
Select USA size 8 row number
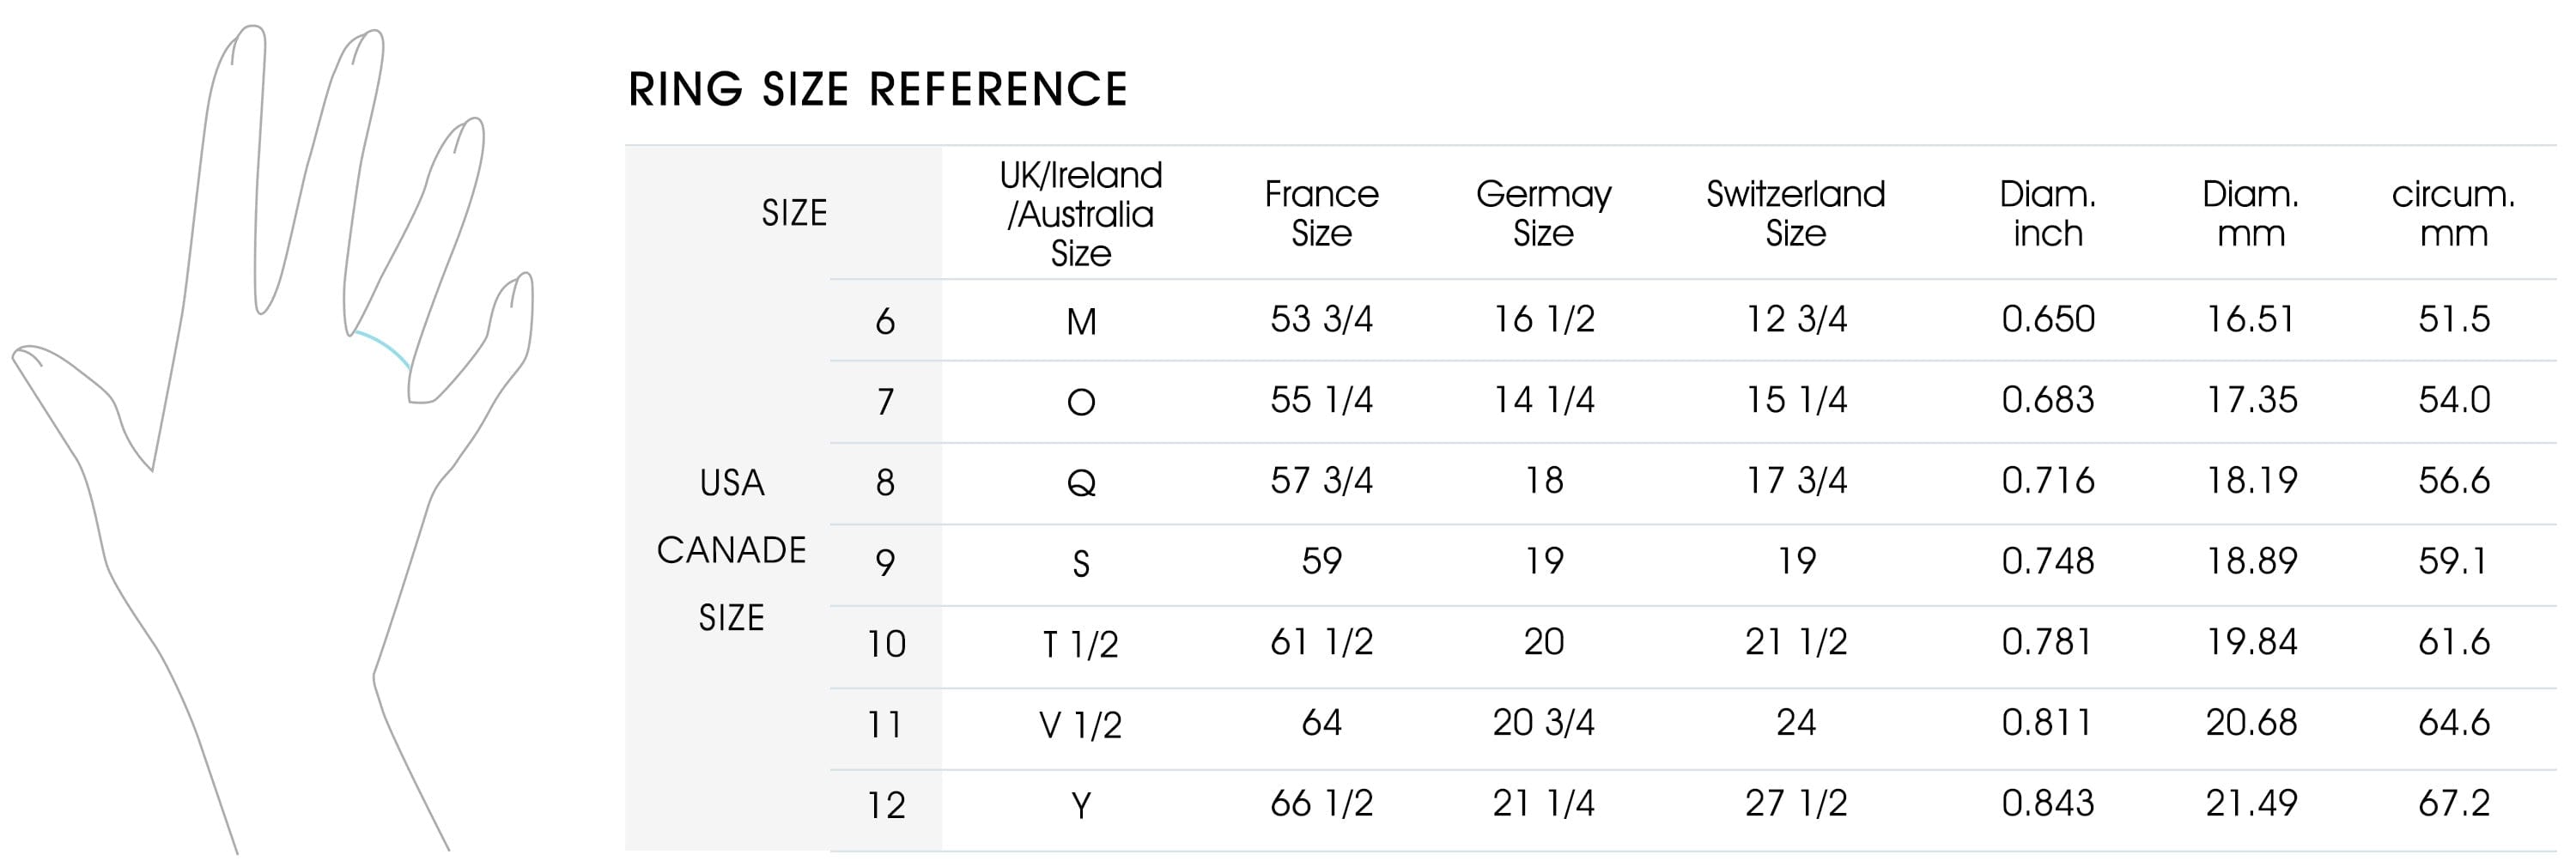pos(885,483)
